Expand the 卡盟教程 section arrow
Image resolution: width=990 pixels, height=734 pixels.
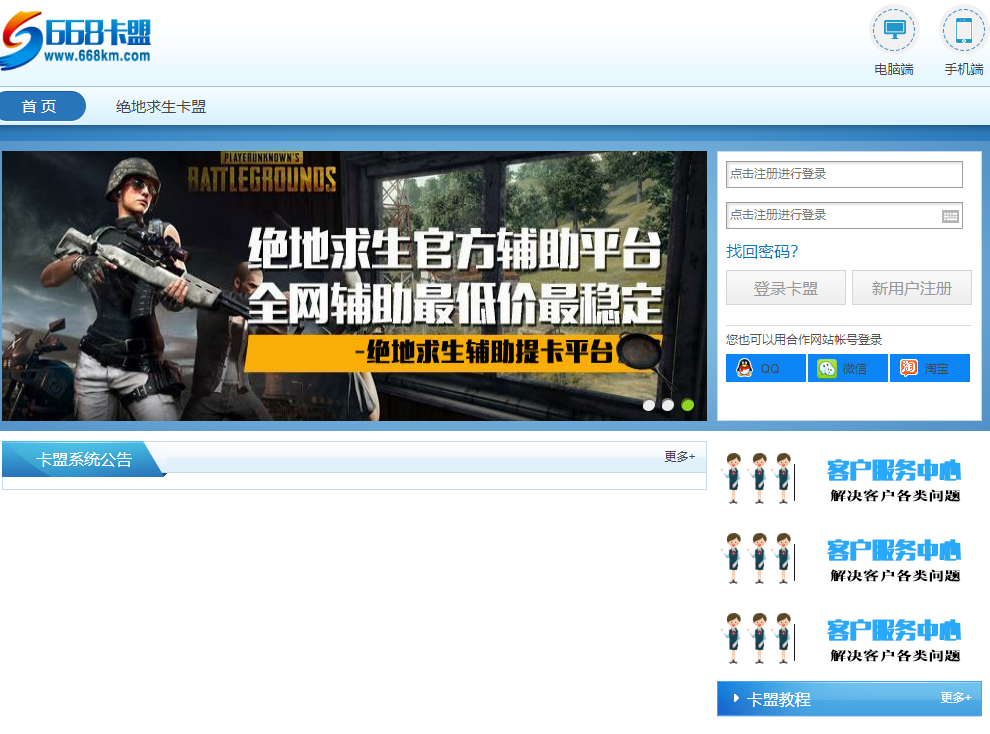click(736, 699)
